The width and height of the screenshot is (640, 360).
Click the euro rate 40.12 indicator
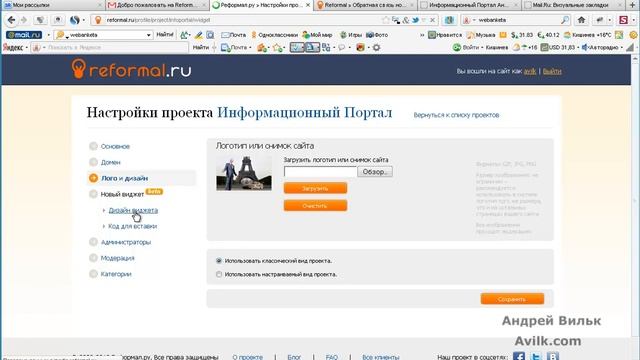point(548,35)
